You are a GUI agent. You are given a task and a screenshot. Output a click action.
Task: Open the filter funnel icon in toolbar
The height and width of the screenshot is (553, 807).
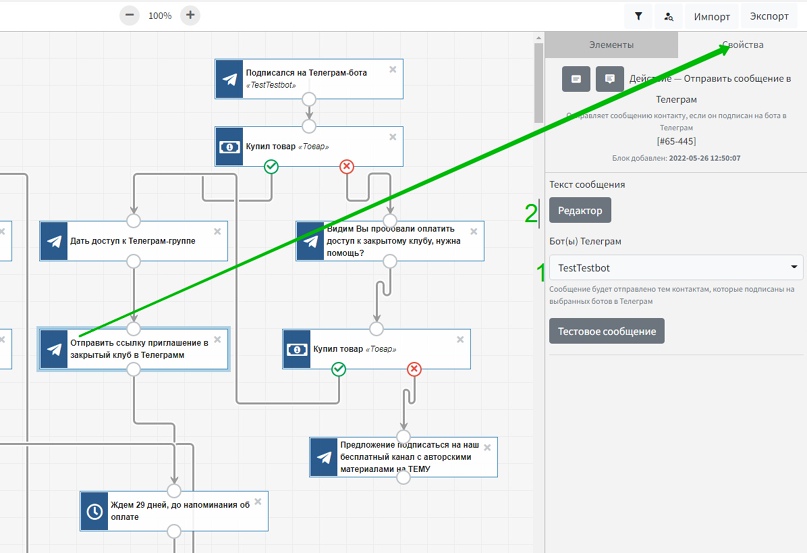point(638,16)
